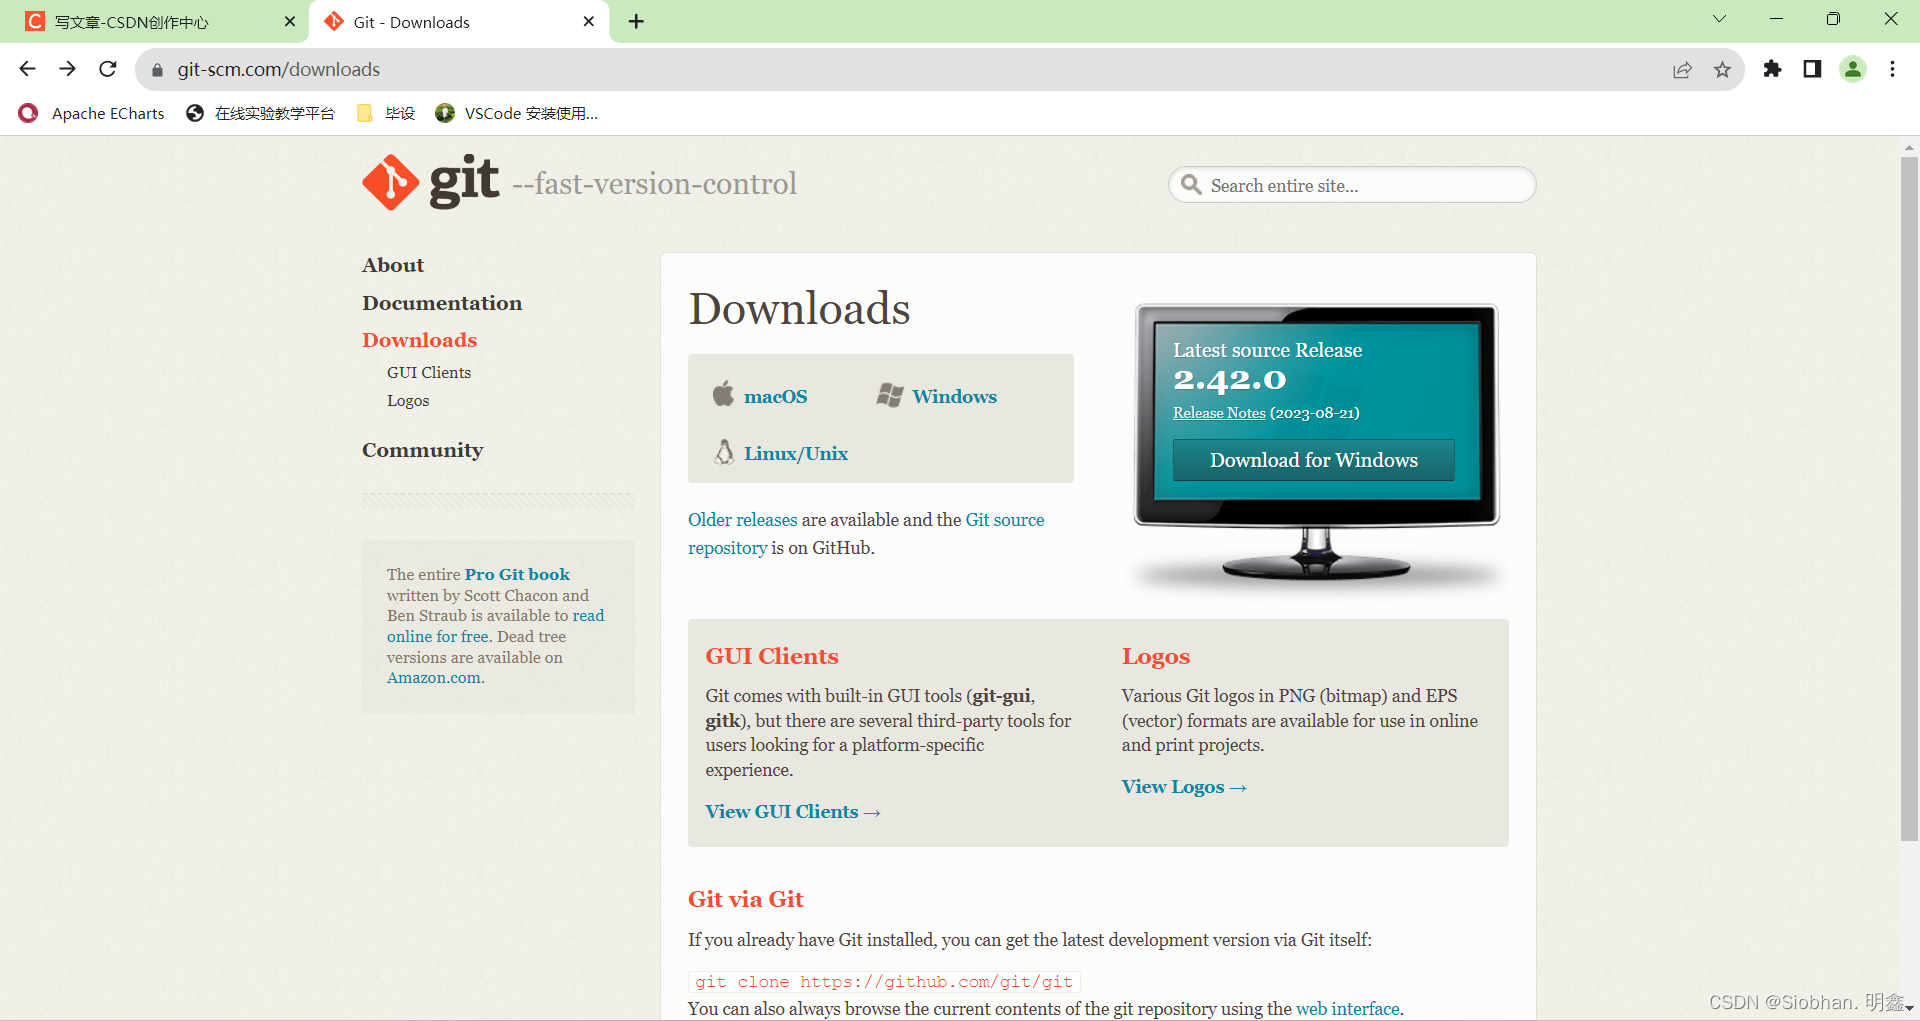Viewport: 1920px width, 1021px height.
Task: Click the monitor image
Action: [x=1316, y=443]
